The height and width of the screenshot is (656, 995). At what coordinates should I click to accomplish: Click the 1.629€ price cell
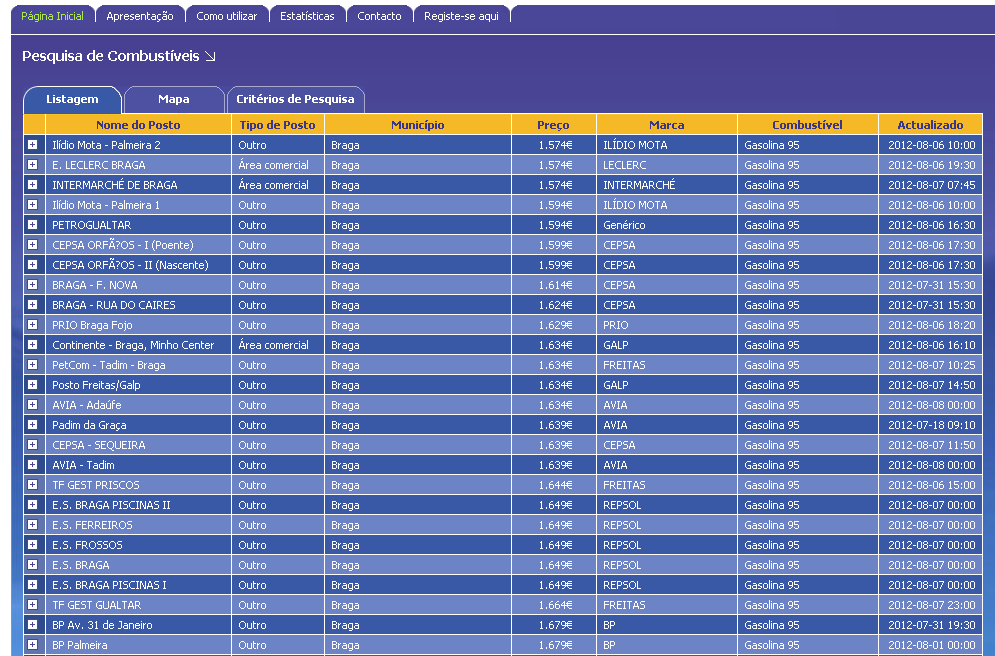coord(555,325)
